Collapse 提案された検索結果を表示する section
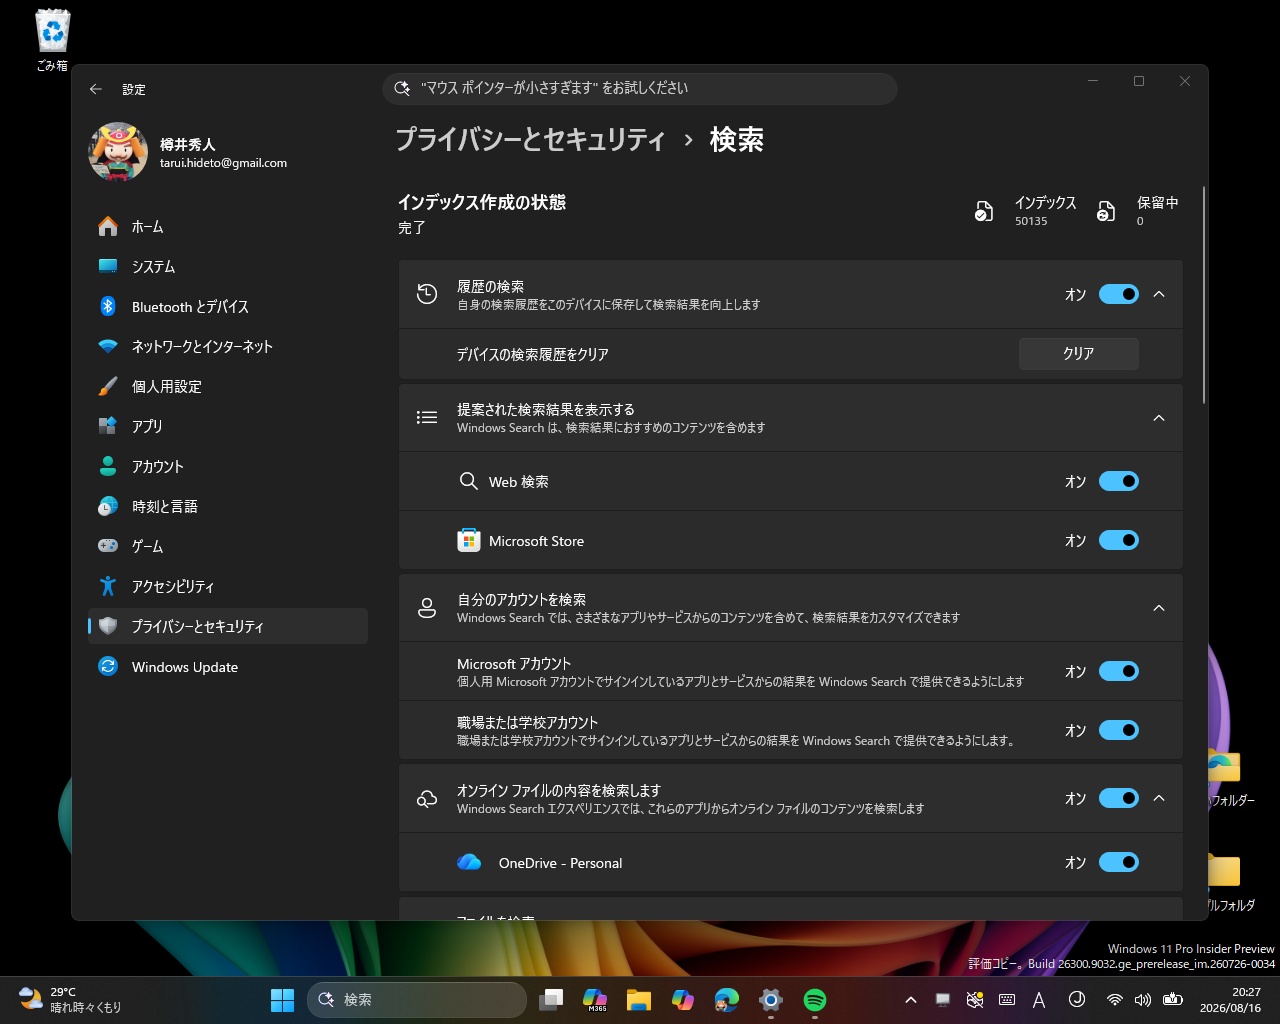1280x1024 pixels. (1159, 418)
